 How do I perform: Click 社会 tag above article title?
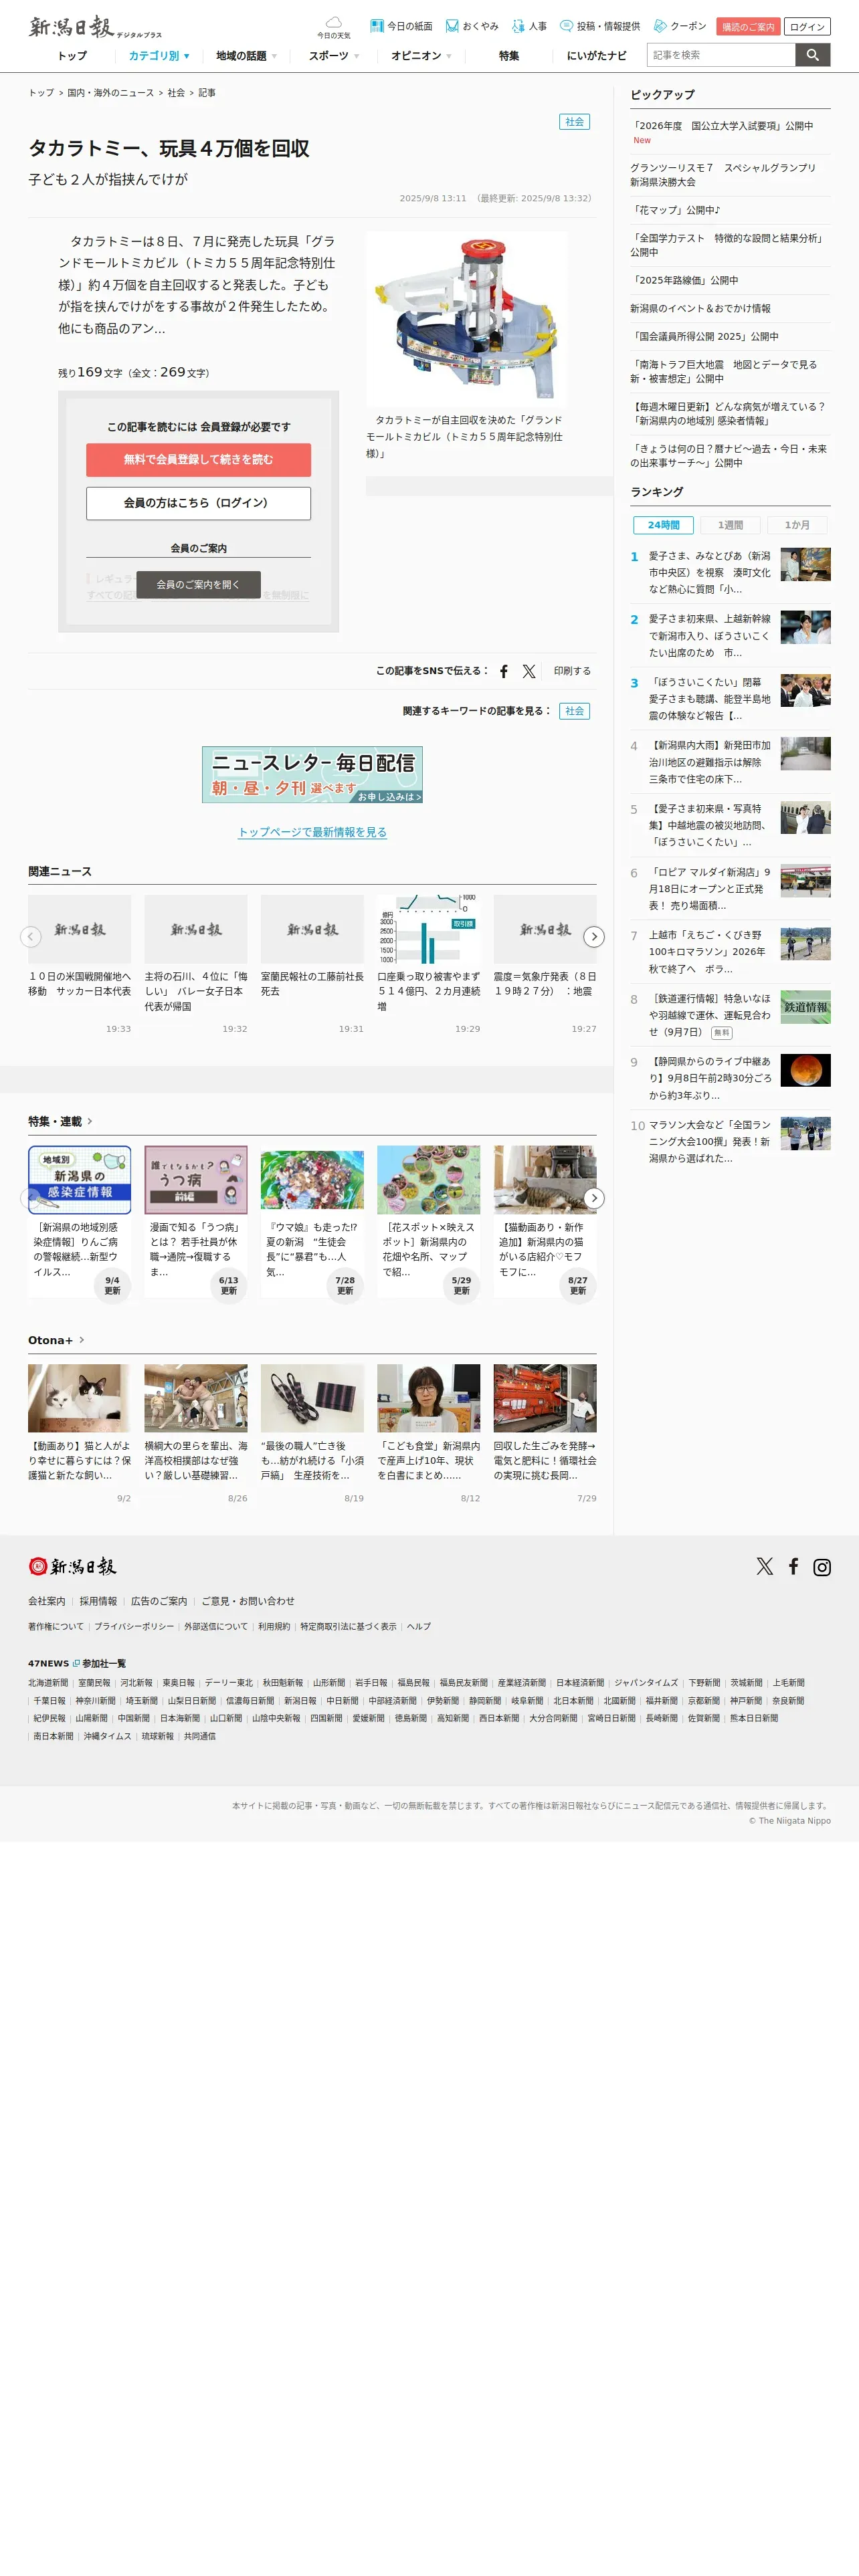574,122
